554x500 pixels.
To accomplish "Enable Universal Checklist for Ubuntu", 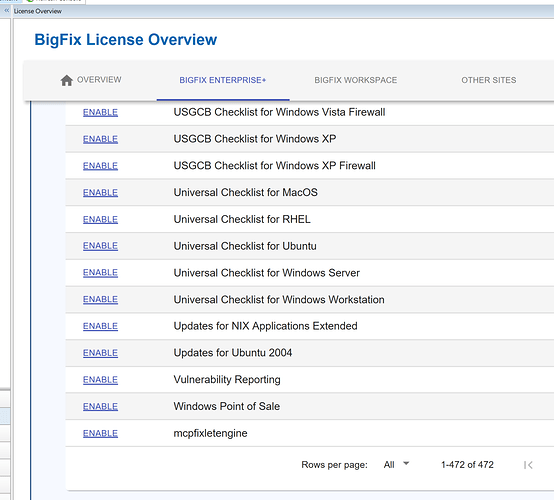I will [100, 246].
